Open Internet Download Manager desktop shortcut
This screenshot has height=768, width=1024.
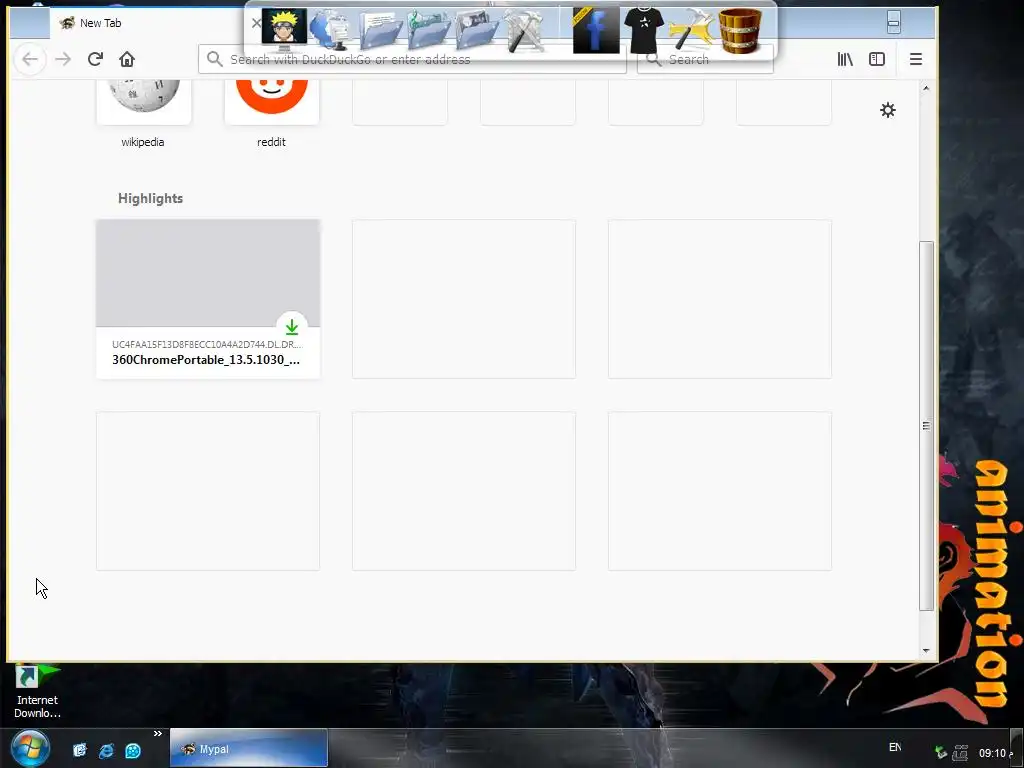(37, 692)
